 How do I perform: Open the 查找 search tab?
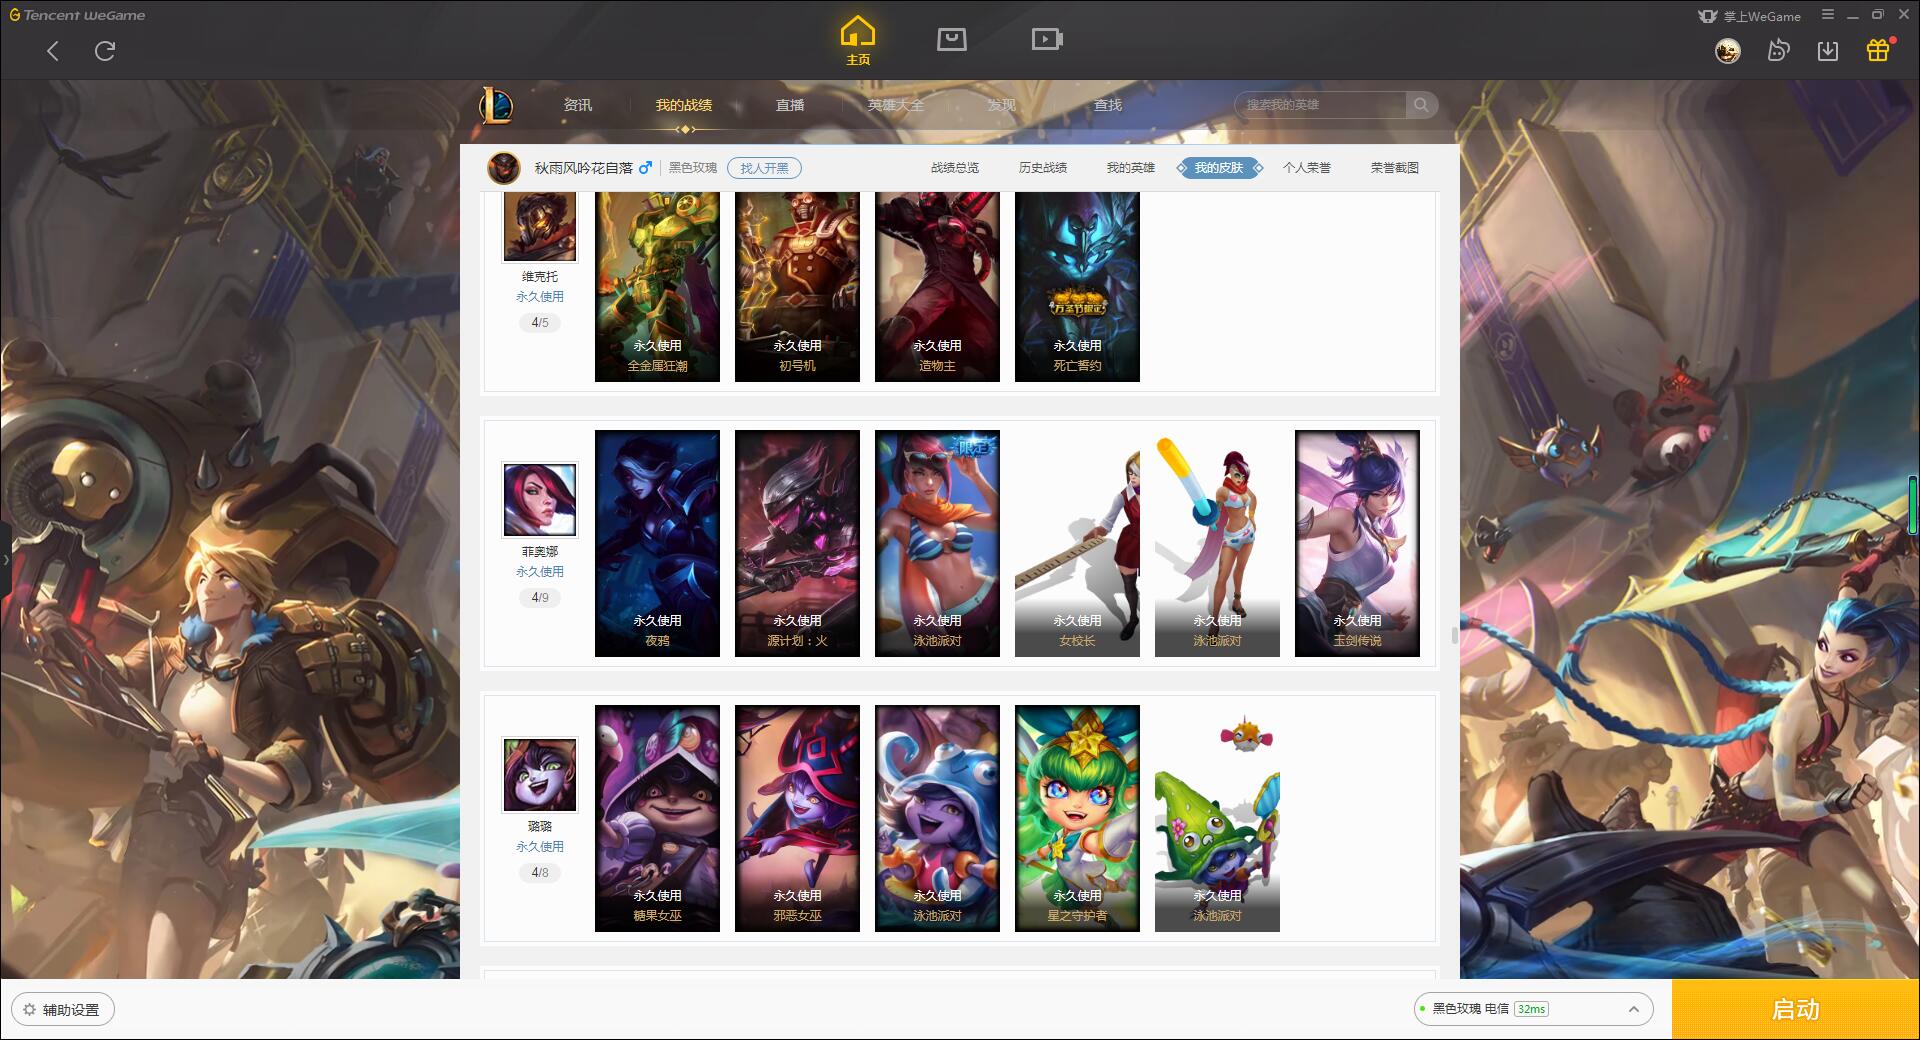(x=1108, y=105)
